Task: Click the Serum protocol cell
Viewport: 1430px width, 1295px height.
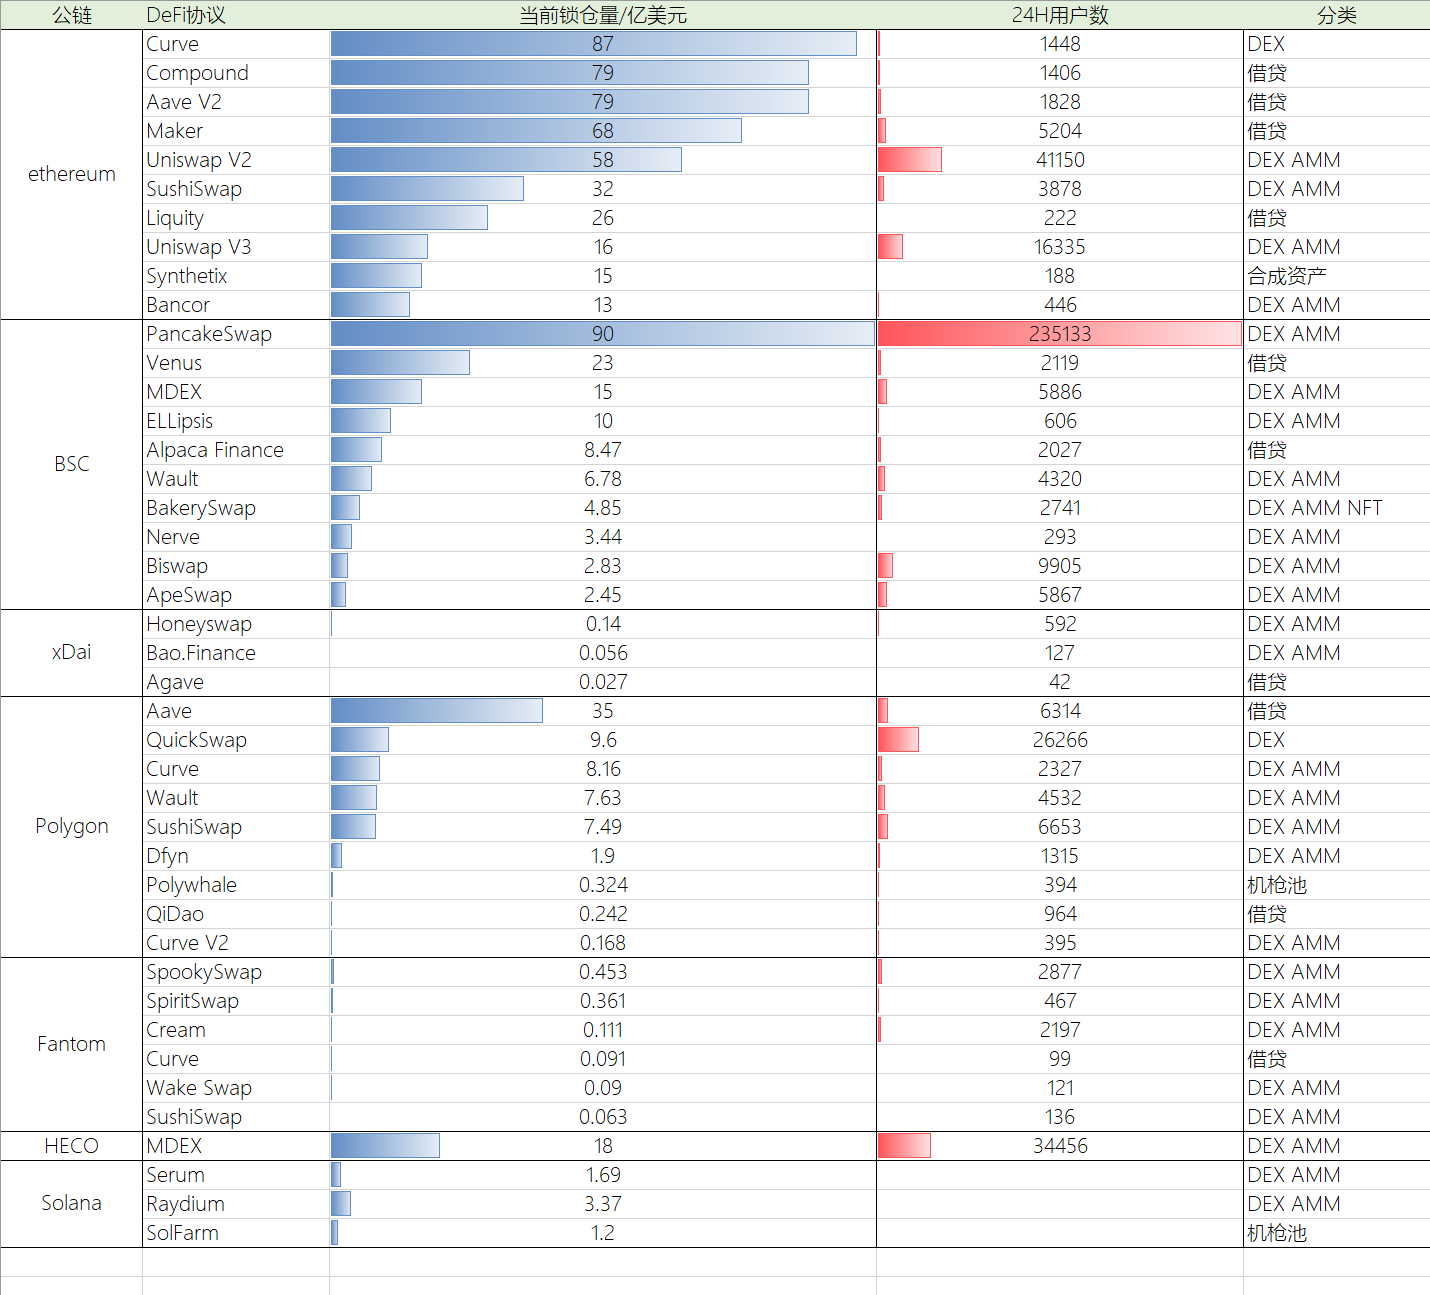Action: (x=236, y=1175)
